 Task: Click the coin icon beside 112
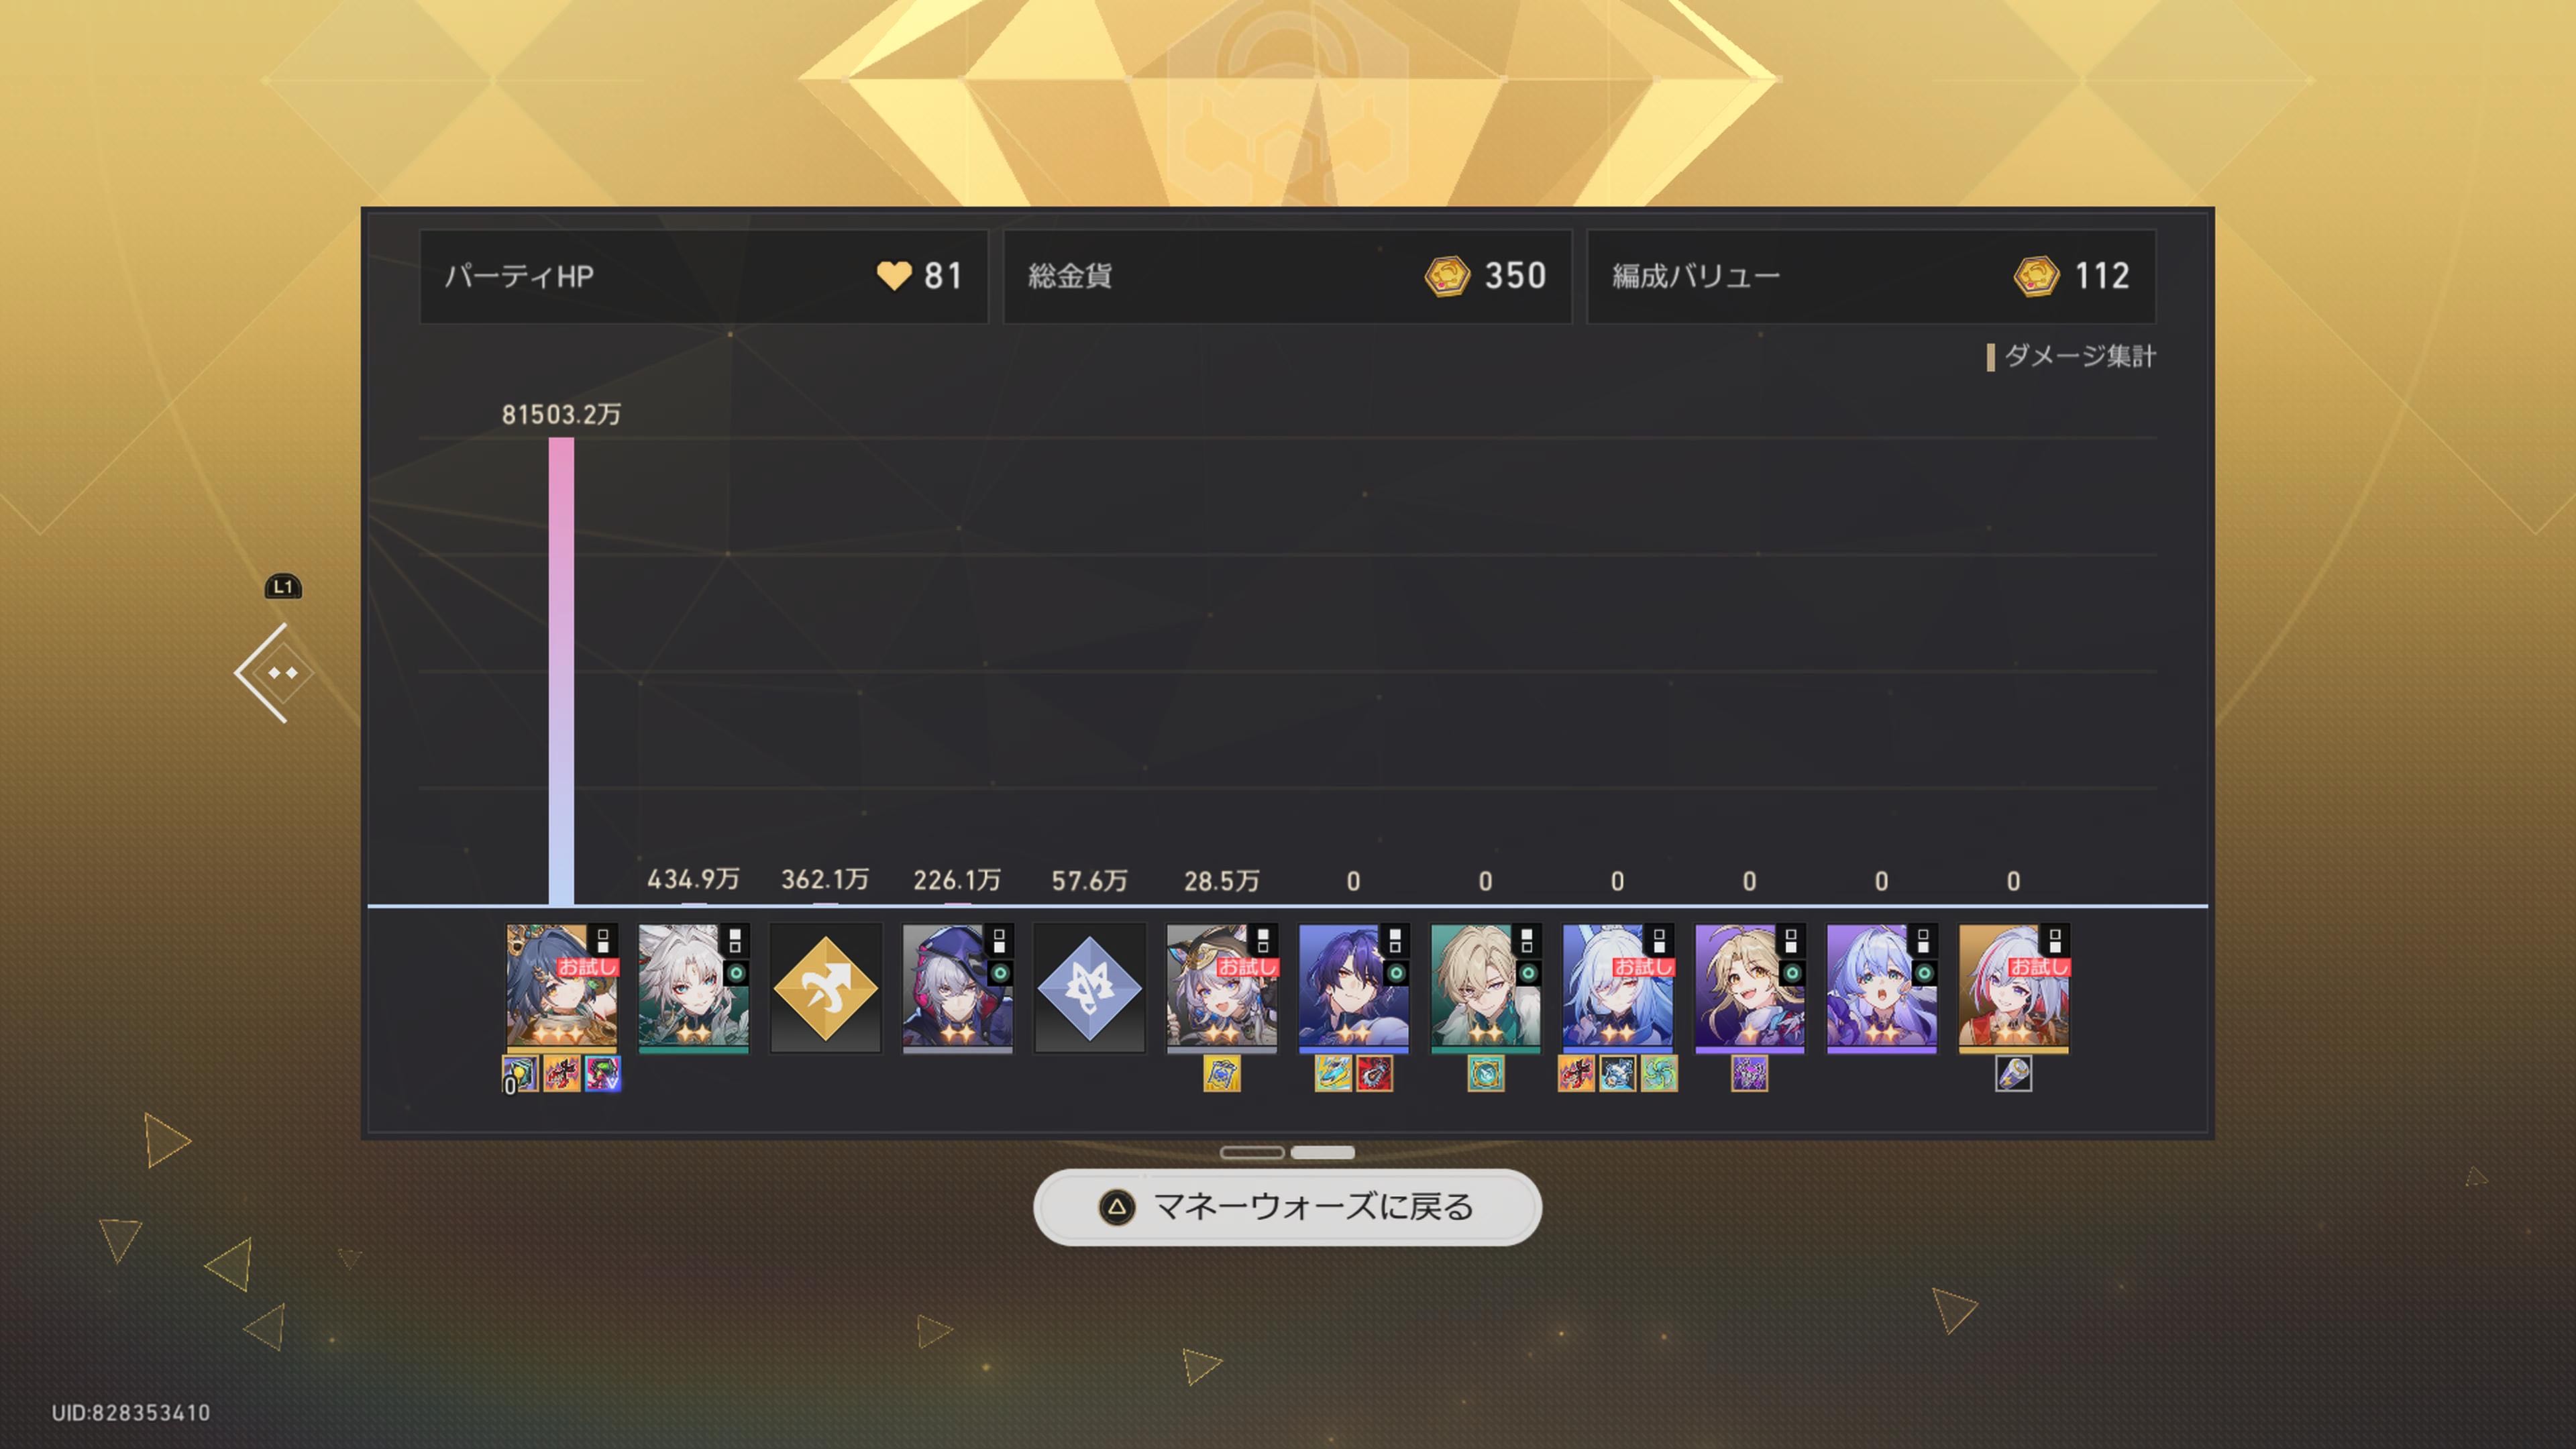pyautogui.click(x=2036, y=276)
